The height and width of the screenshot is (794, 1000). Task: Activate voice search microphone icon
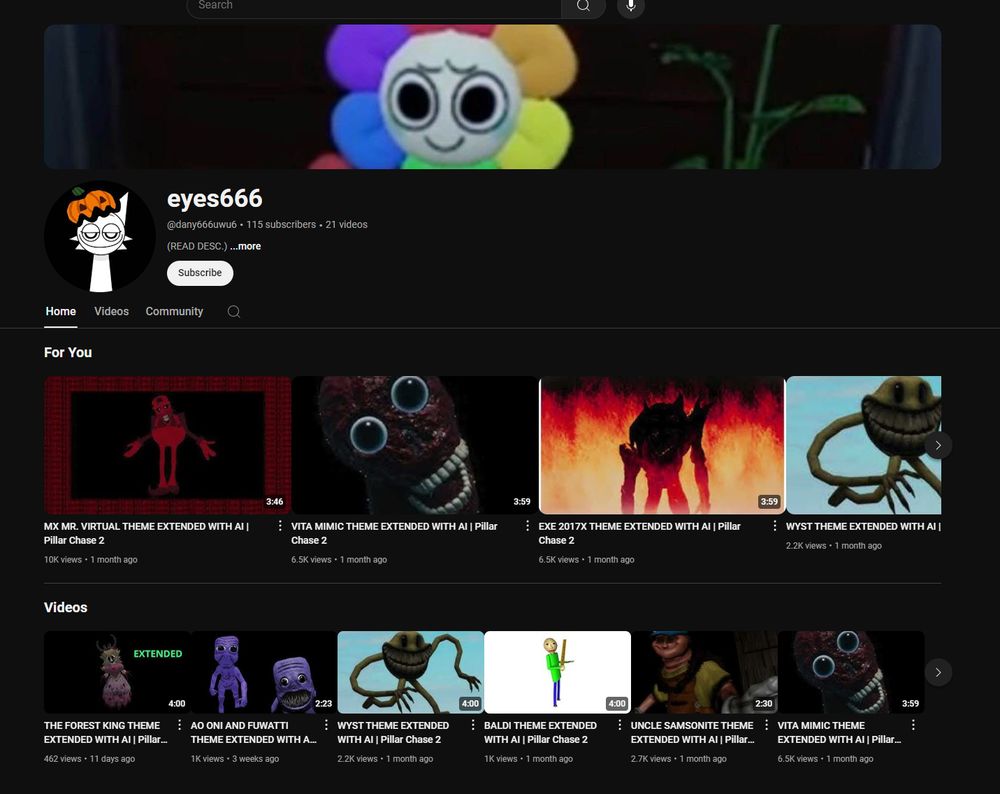tap(631, 6)
